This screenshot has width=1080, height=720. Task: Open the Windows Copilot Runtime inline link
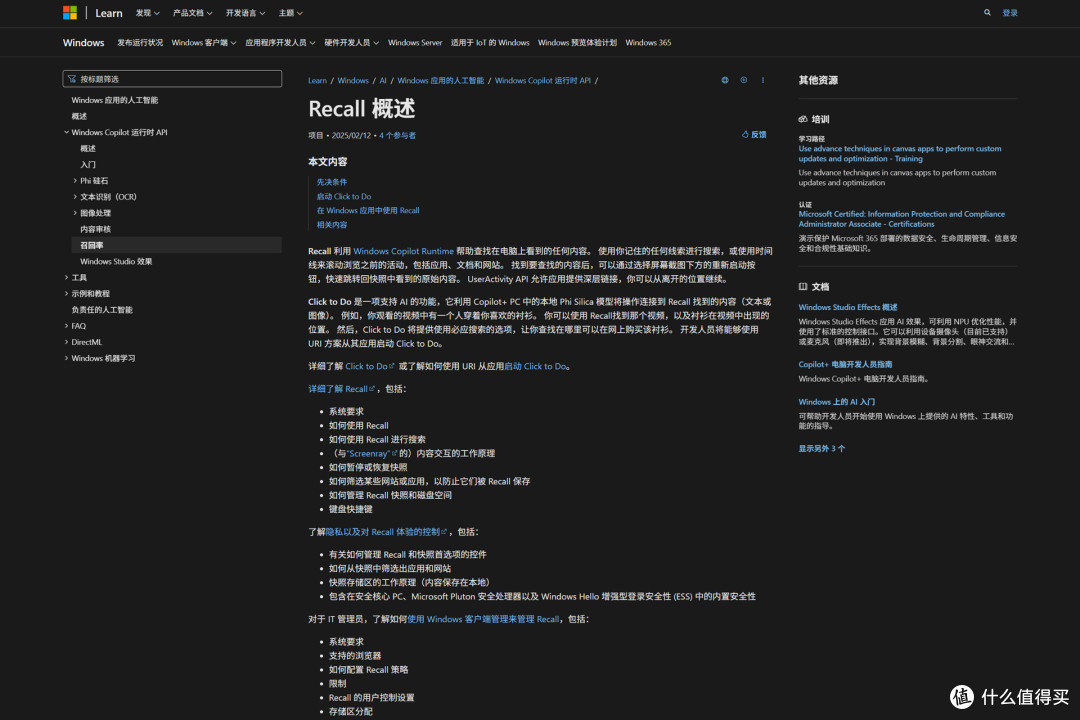[404, 251]
